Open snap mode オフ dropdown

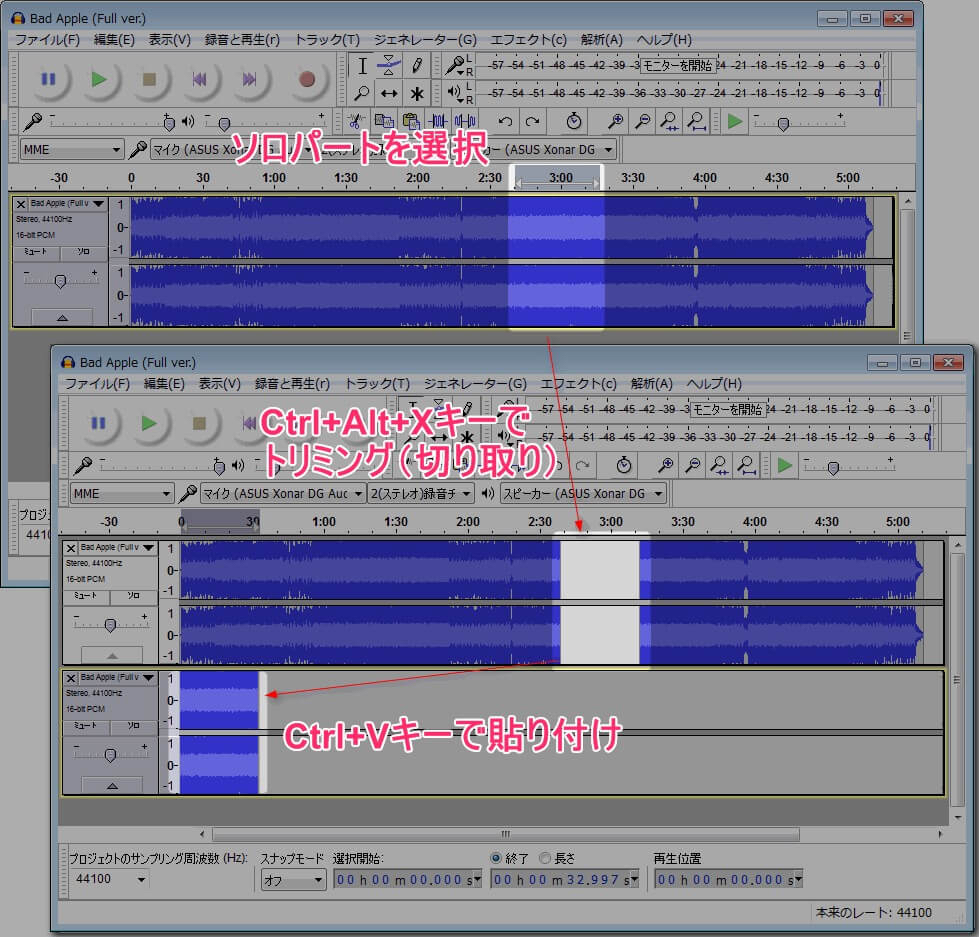pos(293,880)
